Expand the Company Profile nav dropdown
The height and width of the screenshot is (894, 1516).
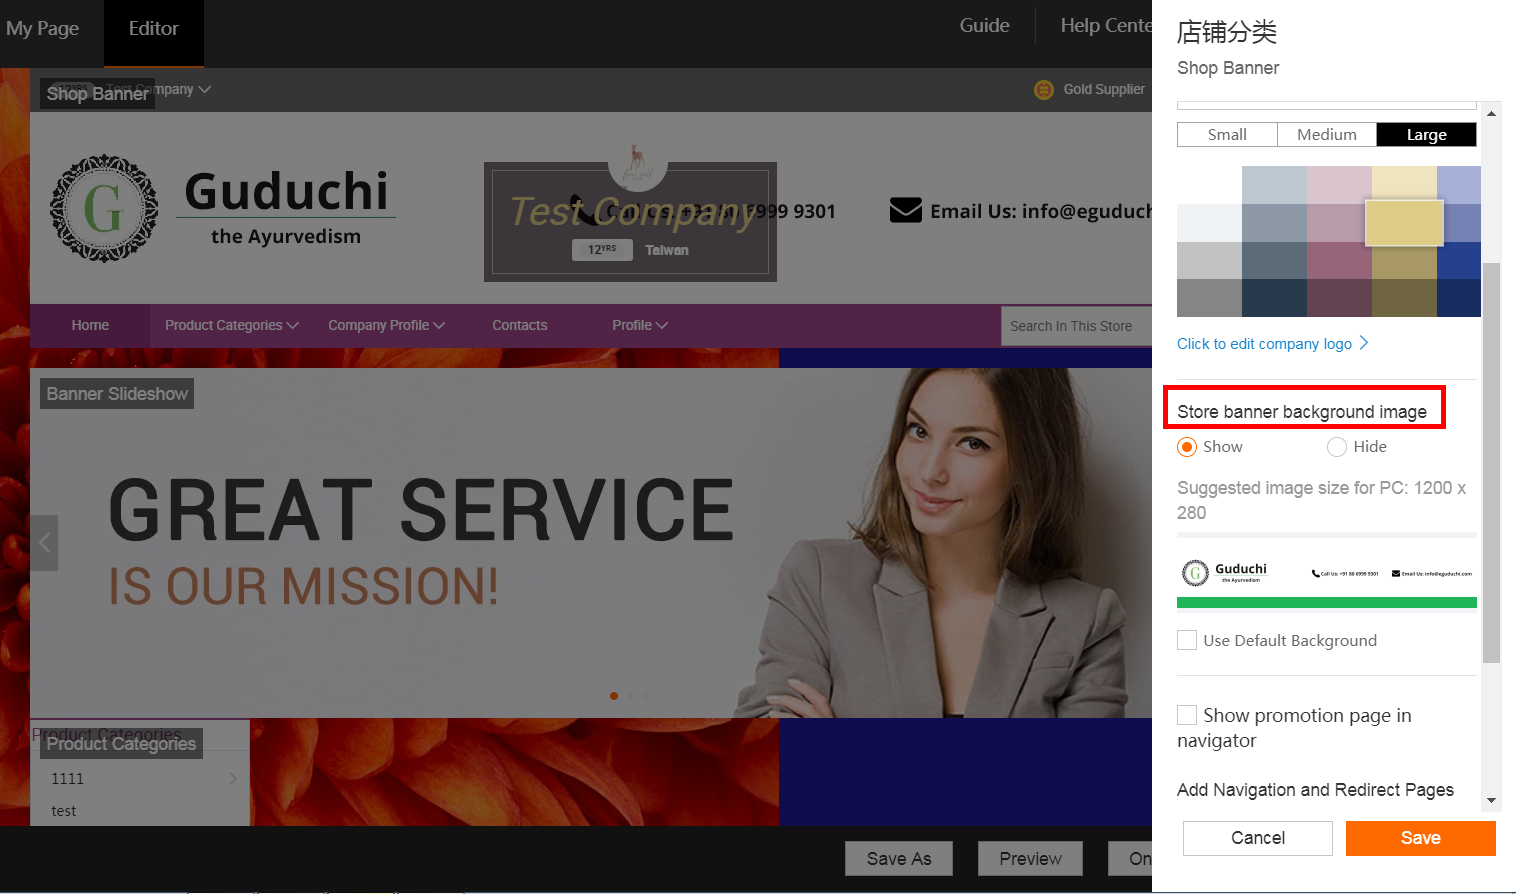point(386,325)
